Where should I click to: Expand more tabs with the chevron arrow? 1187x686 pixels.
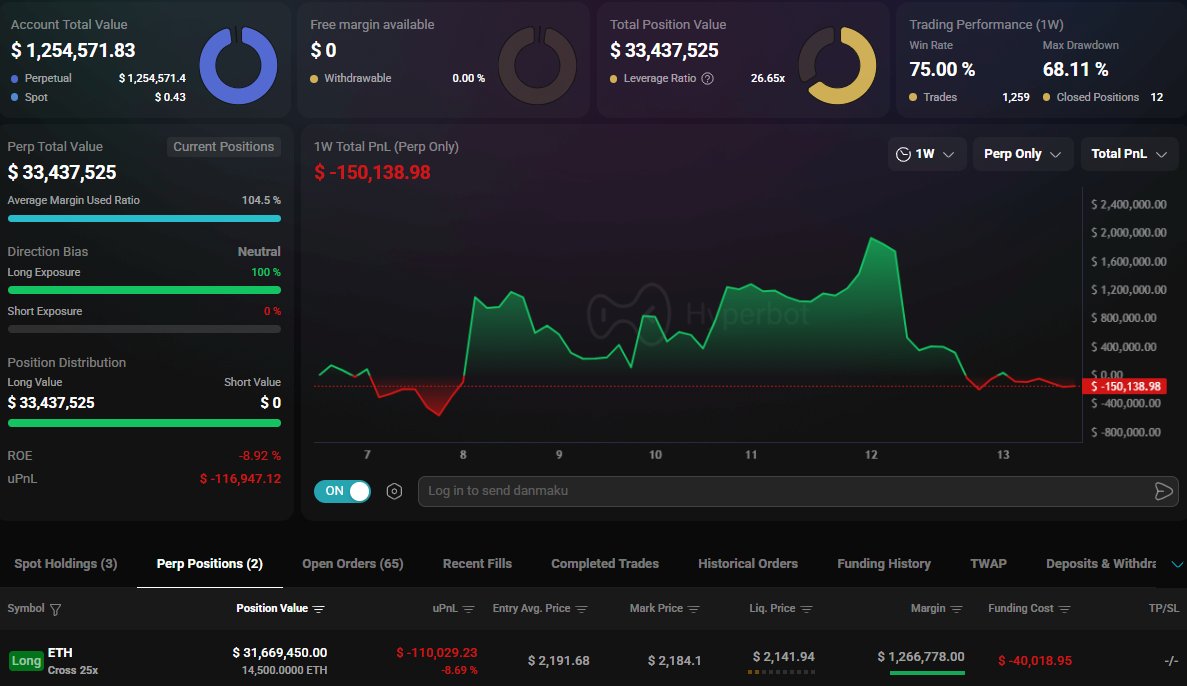click(x=1177, y=564)
